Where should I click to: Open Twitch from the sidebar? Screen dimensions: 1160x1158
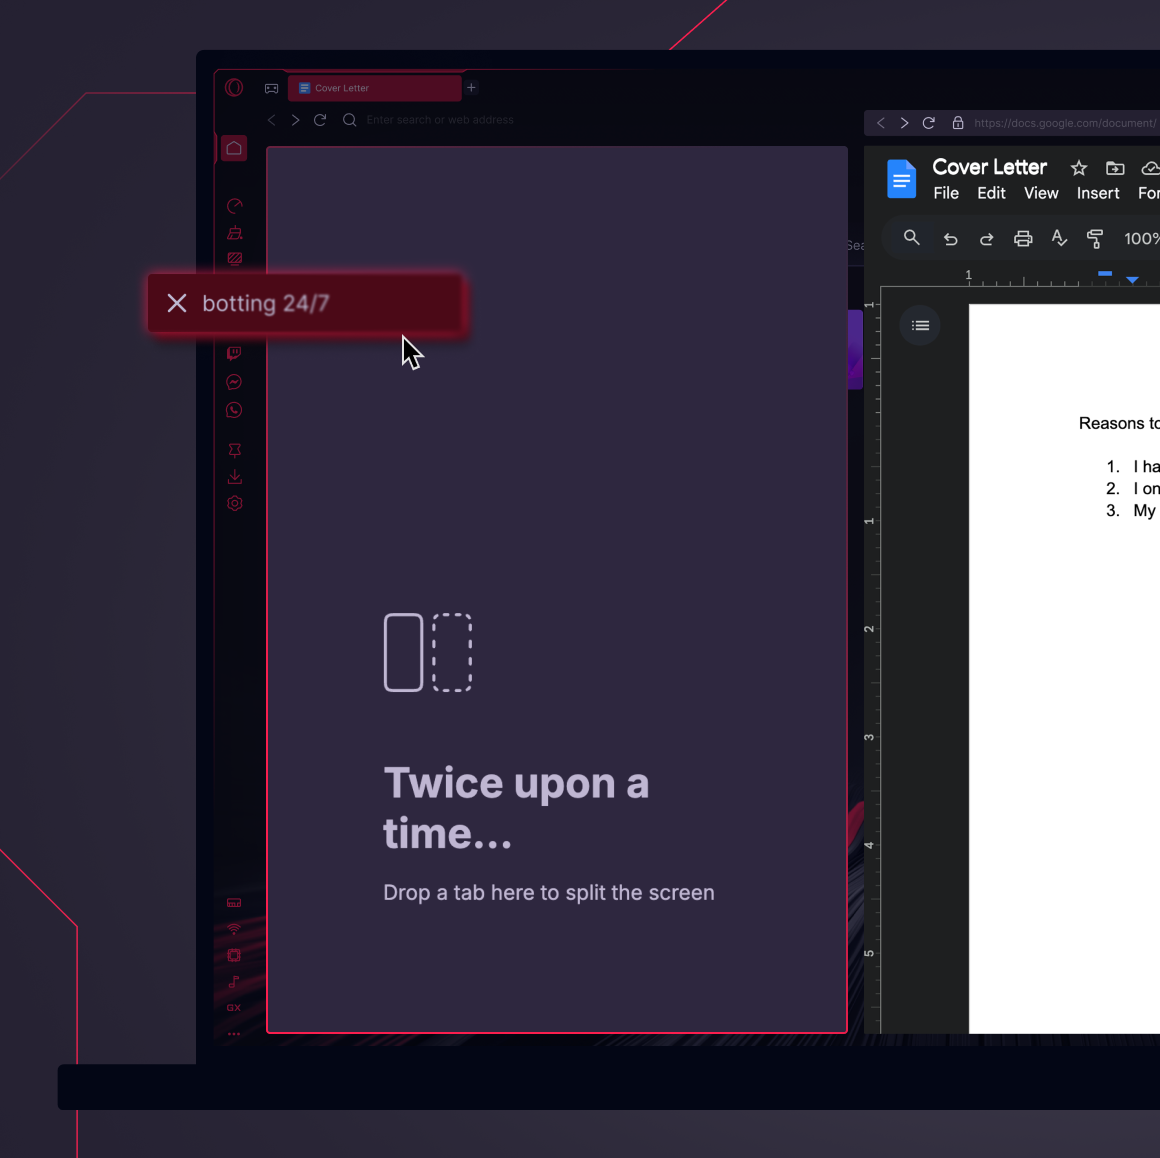pos(234,352)
